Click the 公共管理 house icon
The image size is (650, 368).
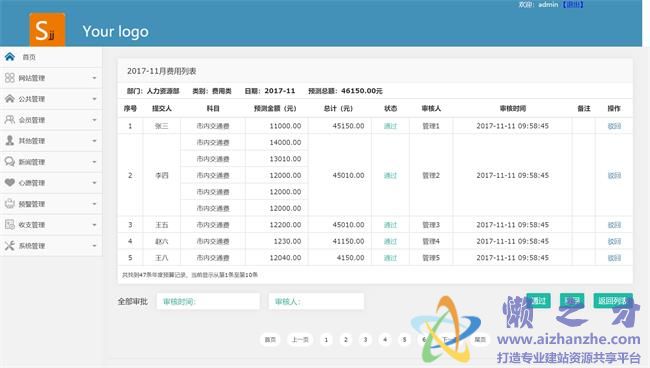pos(10,99)
